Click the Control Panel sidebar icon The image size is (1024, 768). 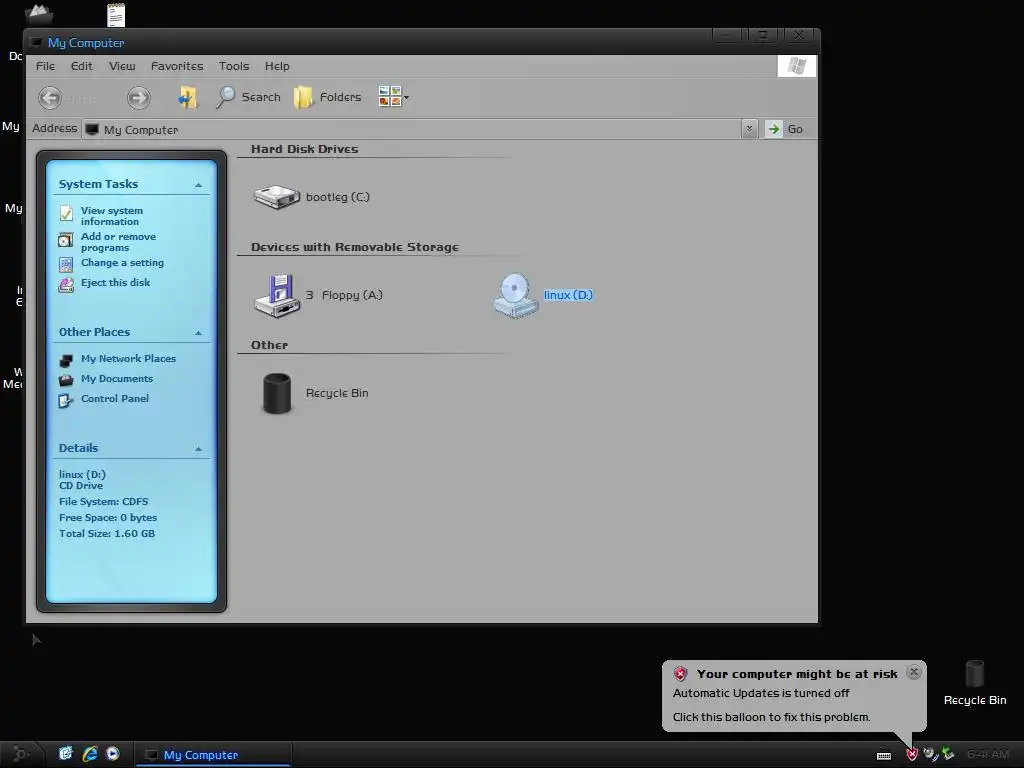[x=66, y=400]
